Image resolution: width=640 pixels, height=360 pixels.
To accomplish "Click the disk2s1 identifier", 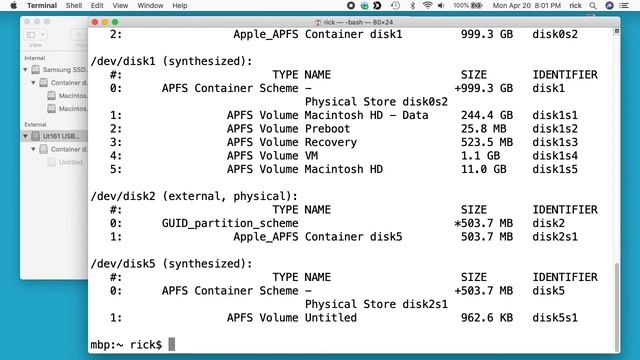I will tap(555, 237).
